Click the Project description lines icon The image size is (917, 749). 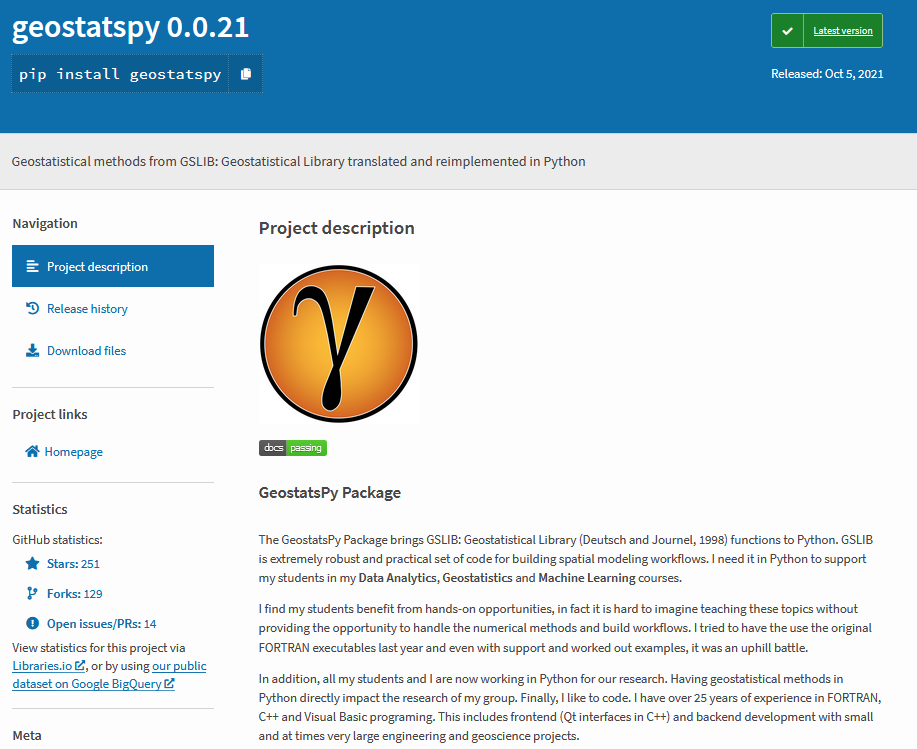point(32,266)
